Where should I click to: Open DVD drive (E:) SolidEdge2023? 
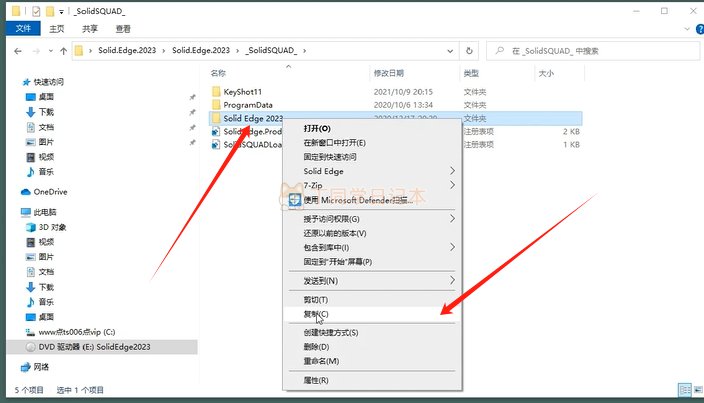click(x=94, y=347)
